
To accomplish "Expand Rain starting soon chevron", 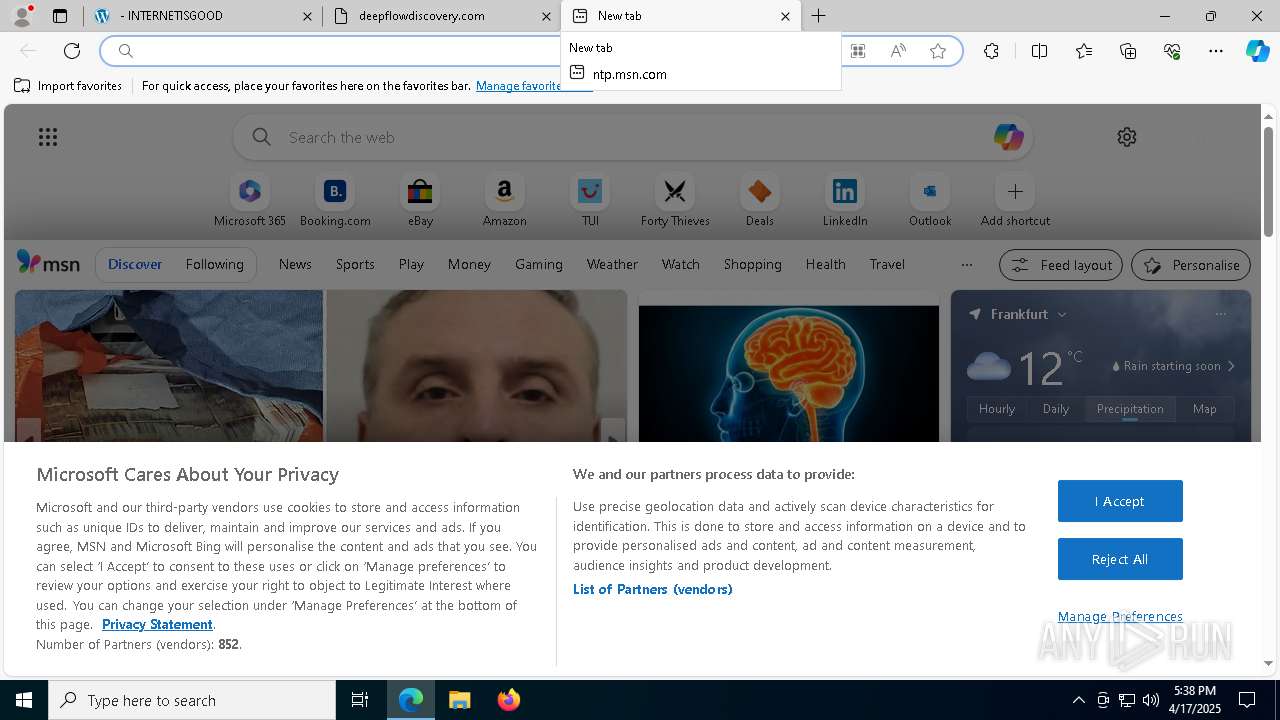I will (1231, 366).
